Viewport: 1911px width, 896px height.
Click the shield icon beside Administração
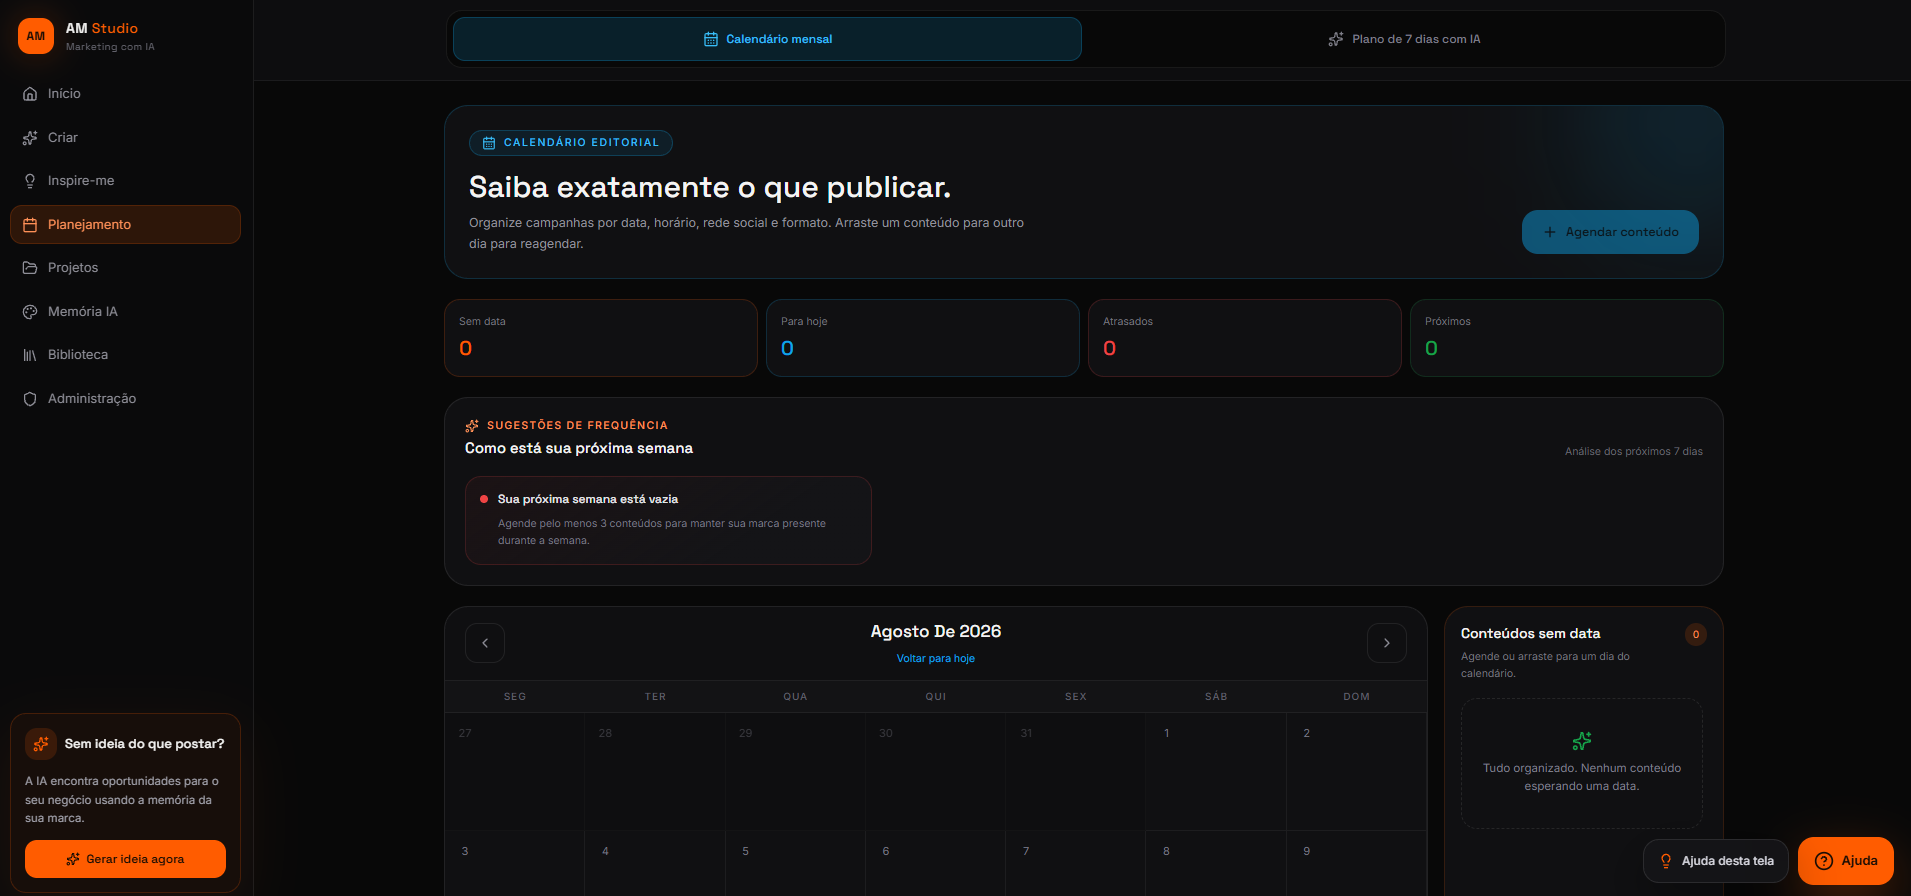coord(30,399)
